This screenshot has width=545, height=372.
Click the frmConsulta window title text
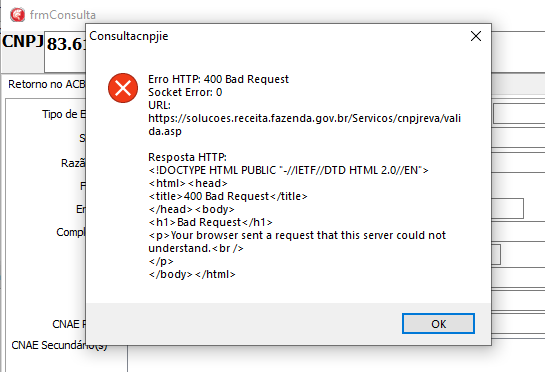pos(63,15)
